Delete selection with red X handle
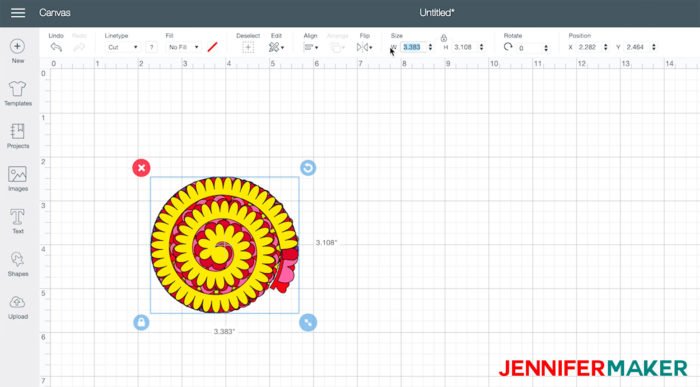 click(141, 168)
